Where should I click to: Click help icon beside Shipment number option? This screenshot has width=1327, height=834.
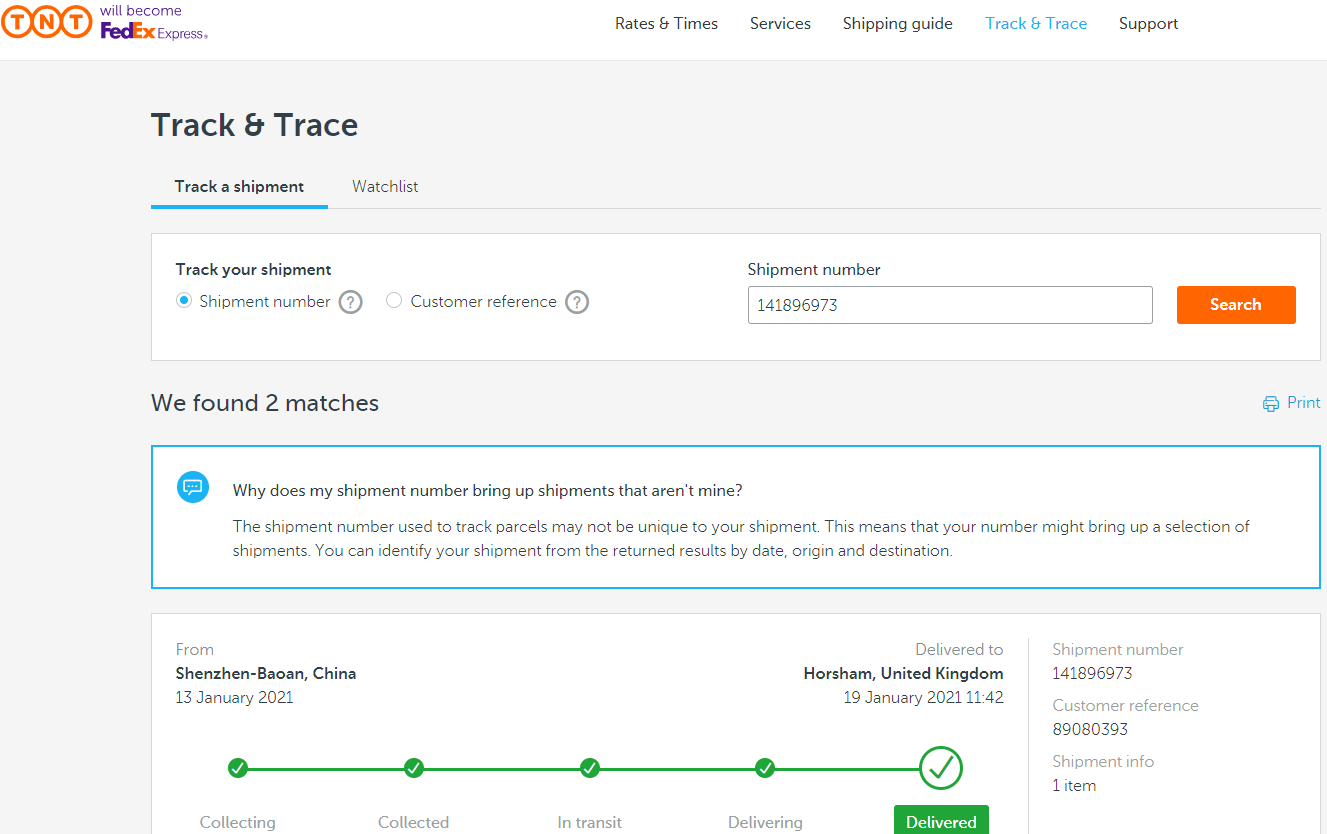click(x=350, y=302)
